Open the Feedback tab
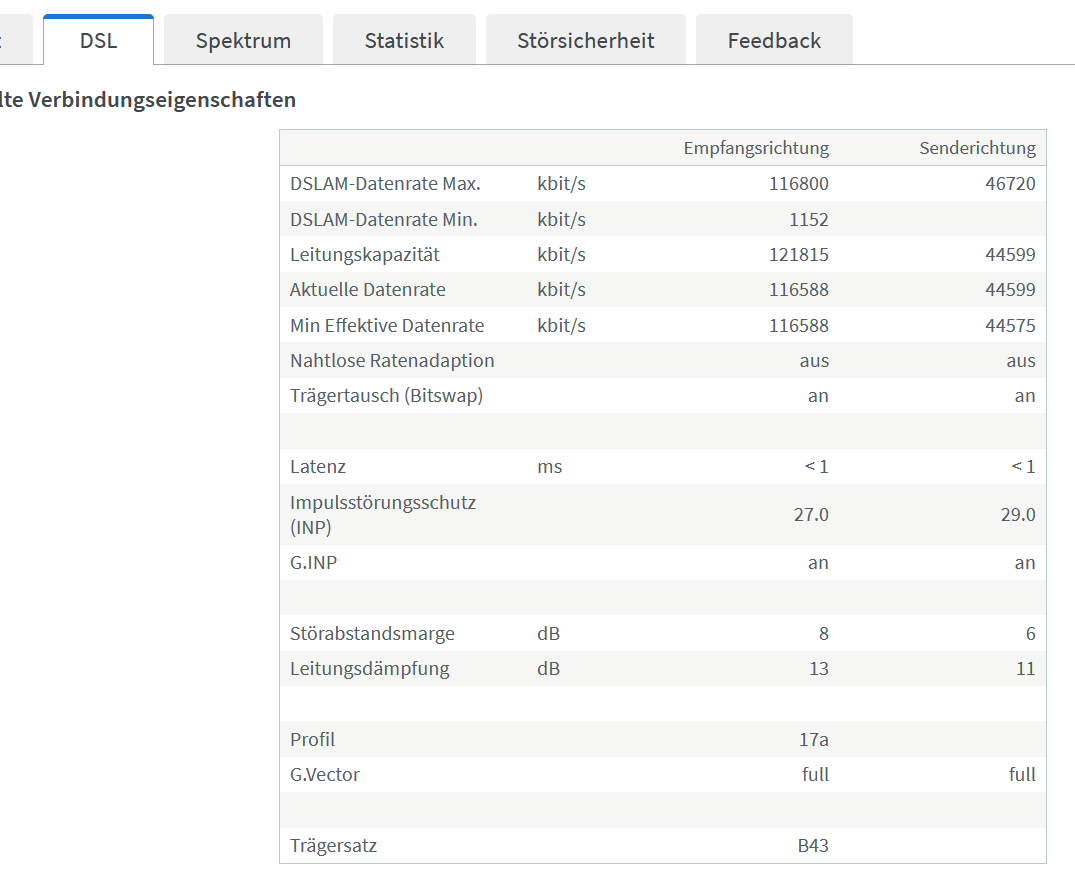The width and height of the screenshot is (1075, 896). coord(774,40)
